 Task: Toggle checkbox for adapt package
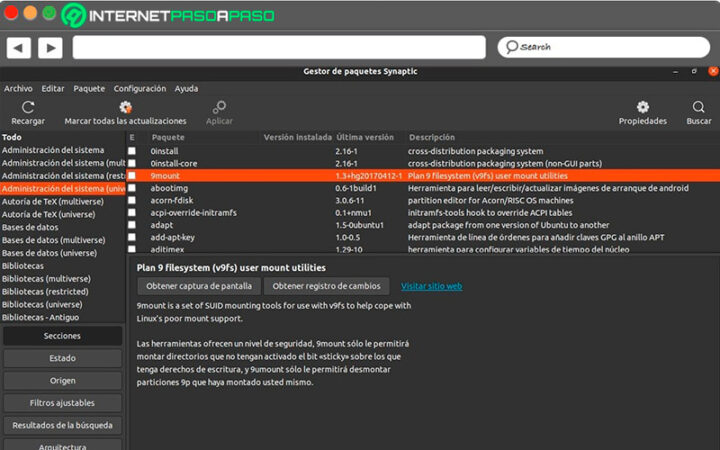[x=132, y=225]
